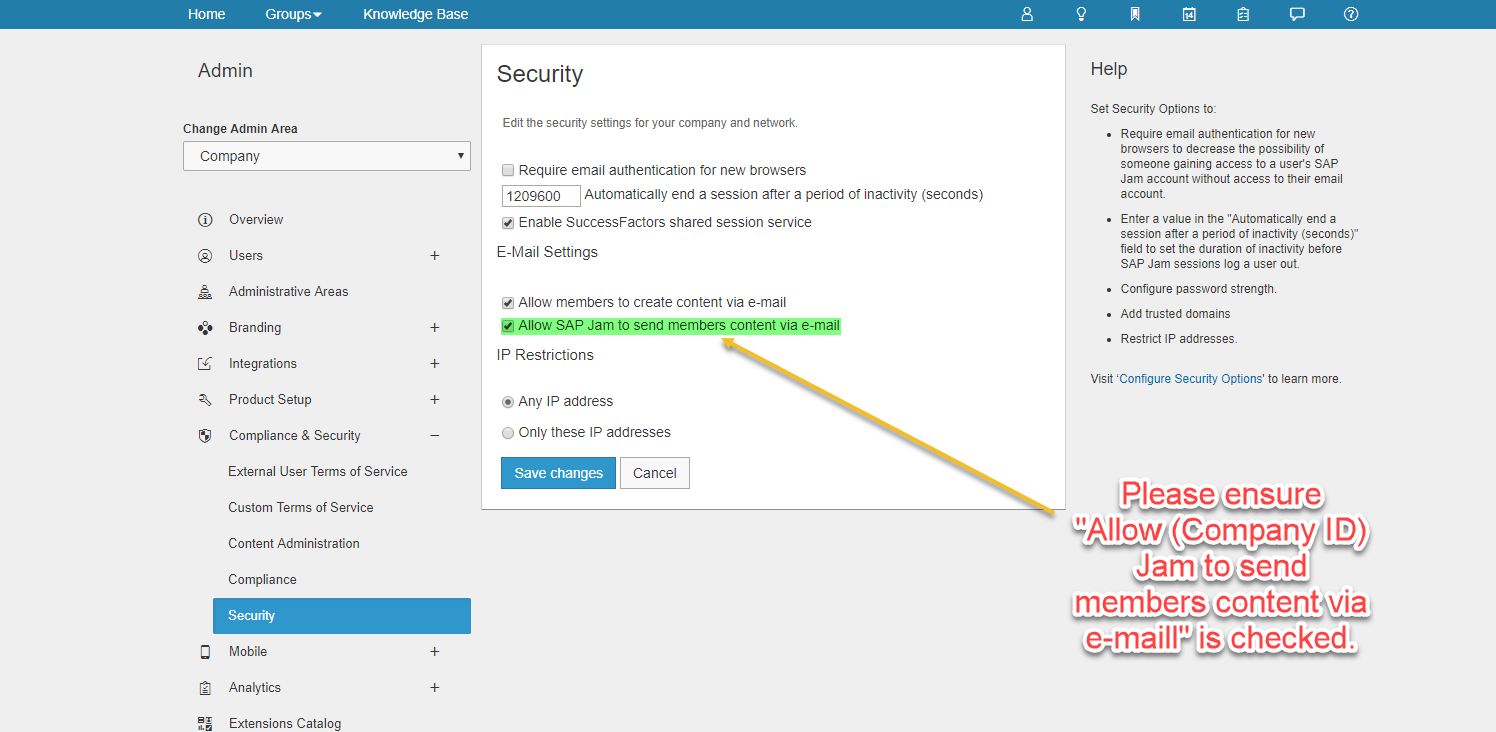The height and width of the screenshot is (732, 1496).
Task: Click the session inactivity seconds field
Action: 541,196
